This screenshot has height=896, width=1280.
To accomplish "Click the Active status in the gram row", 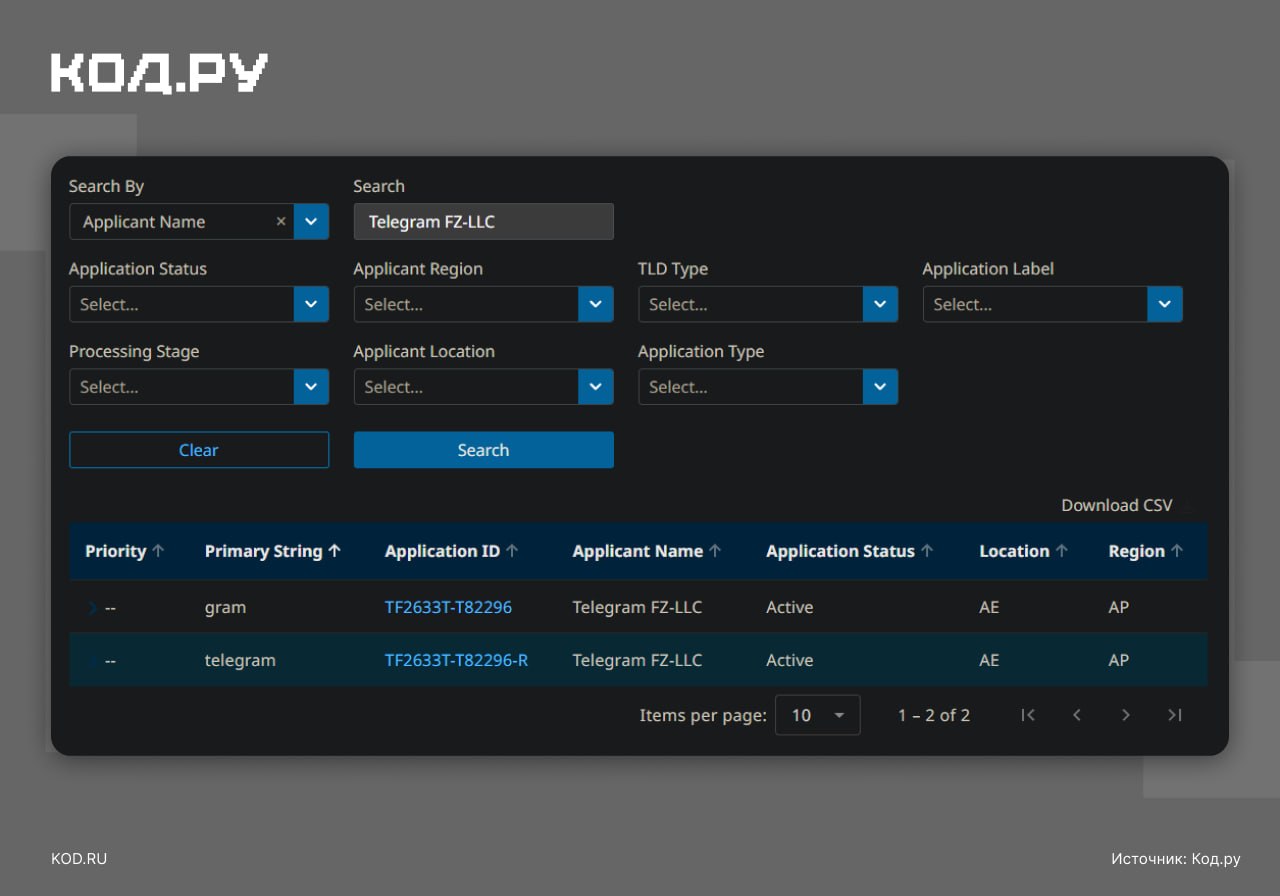I will 790,607.
